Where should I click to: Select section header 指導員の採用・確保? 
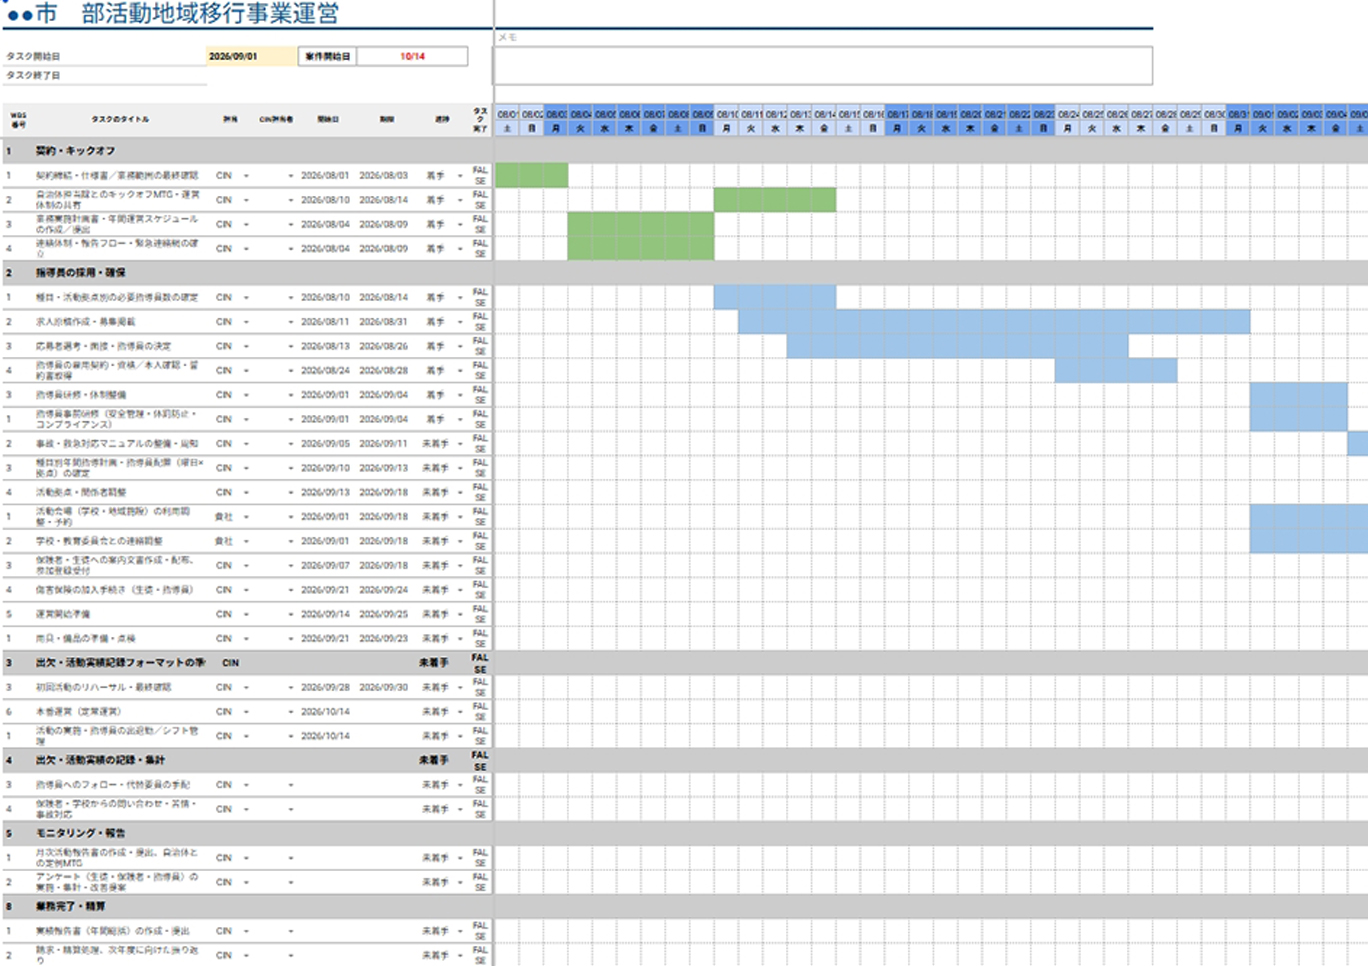pos(80,273)
